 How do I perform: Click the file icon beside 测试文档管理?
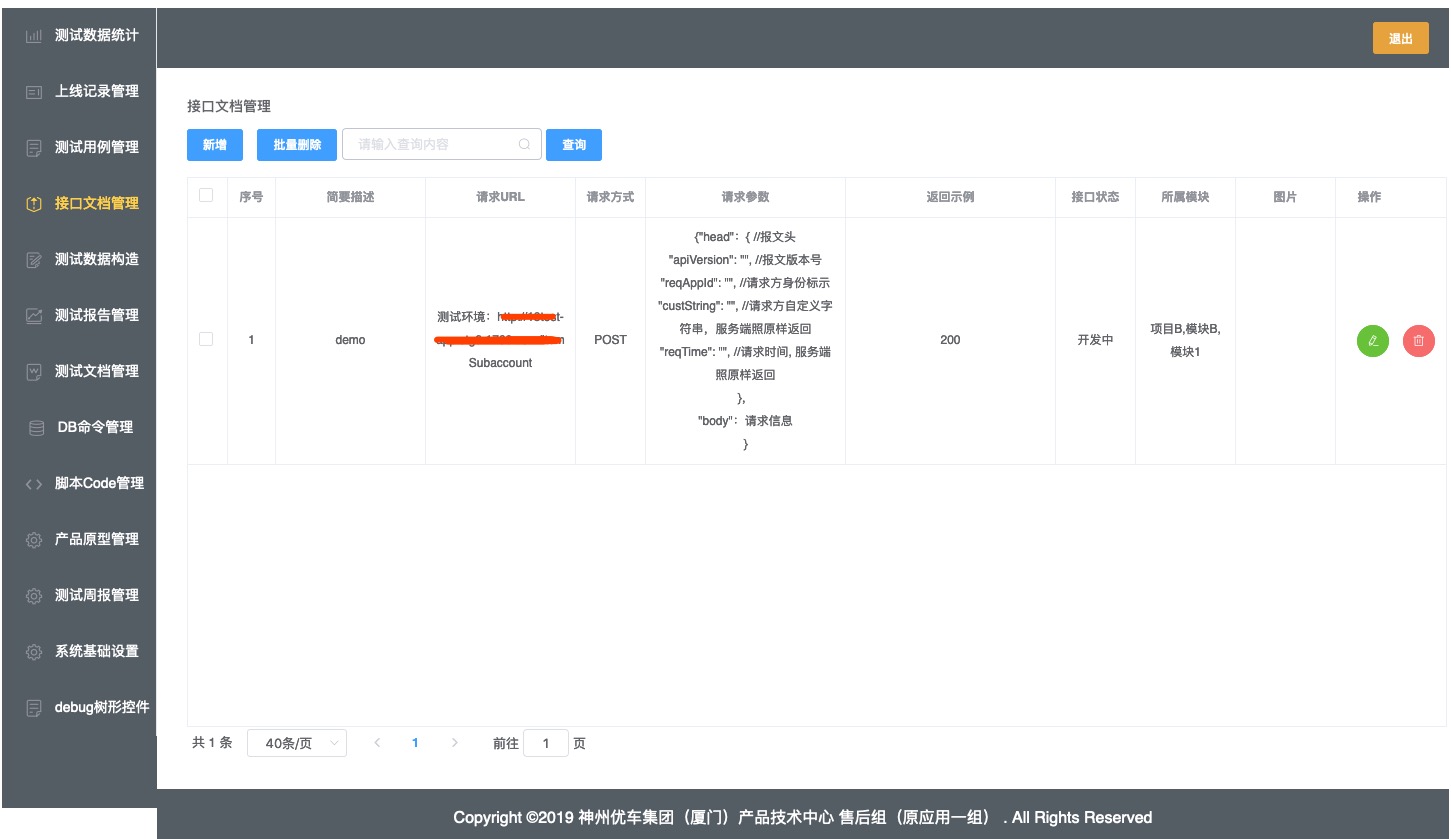(x=34, y=371)
